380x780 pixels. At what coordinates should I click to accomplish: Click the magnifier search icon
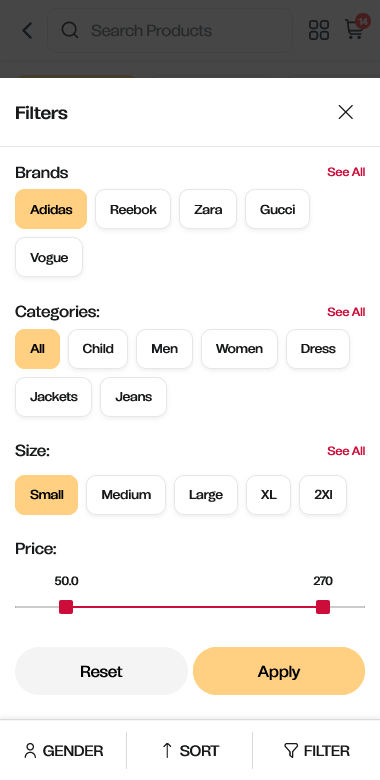pyautogui.click(x=70, y=30)
